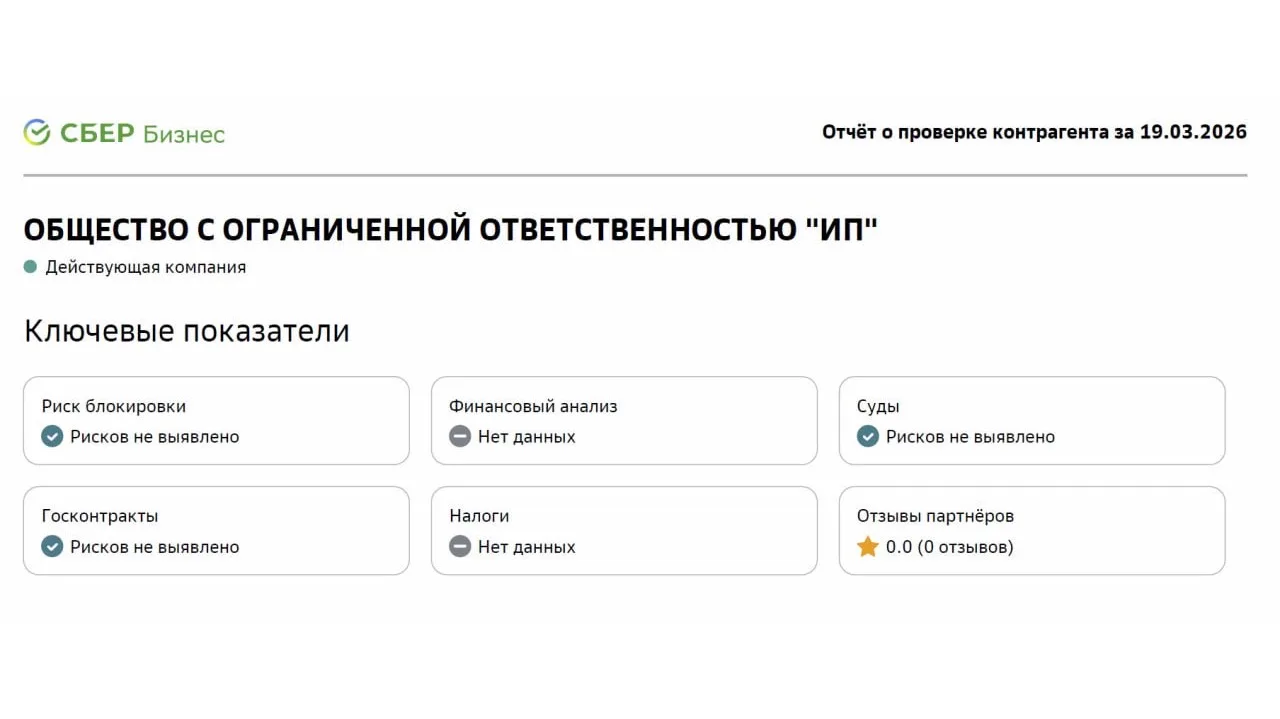Select the Суды indicator card
This screenshot has width=1280, height=719.
pos(1032,420)
